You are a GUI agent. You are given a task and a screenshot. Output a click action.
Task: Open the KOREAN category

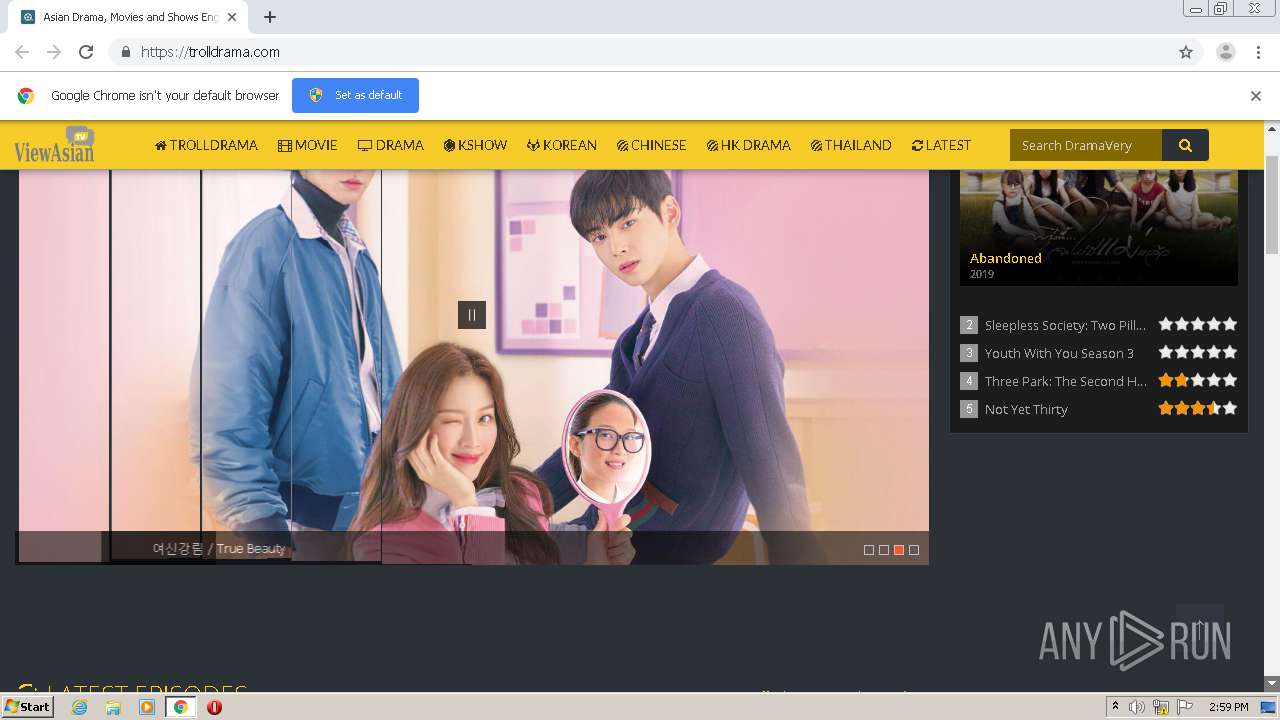562,145
